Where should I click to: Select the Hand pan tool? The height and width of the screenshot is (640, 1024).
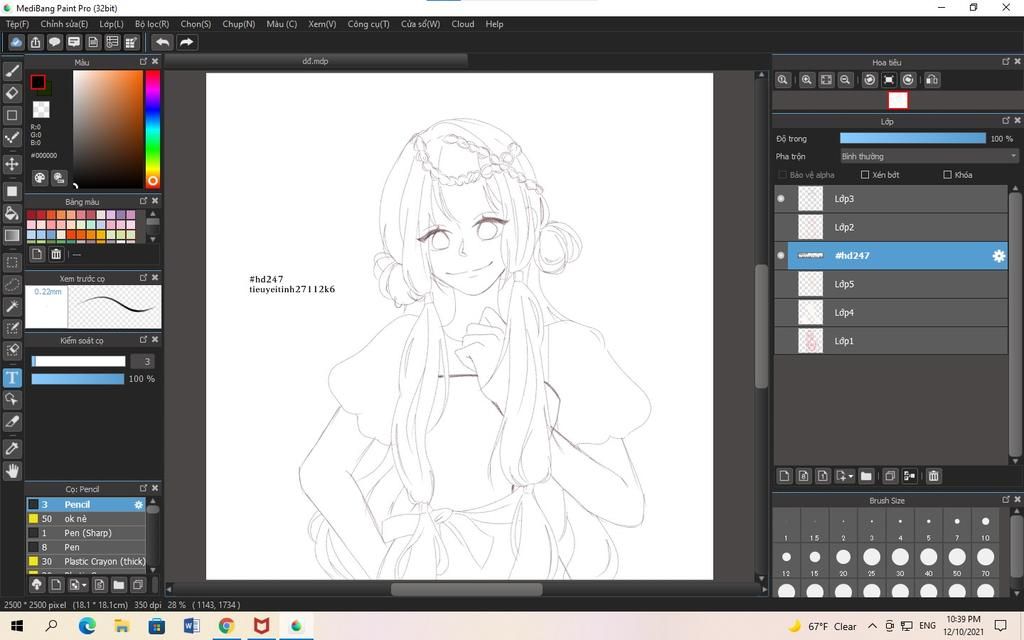12,471
